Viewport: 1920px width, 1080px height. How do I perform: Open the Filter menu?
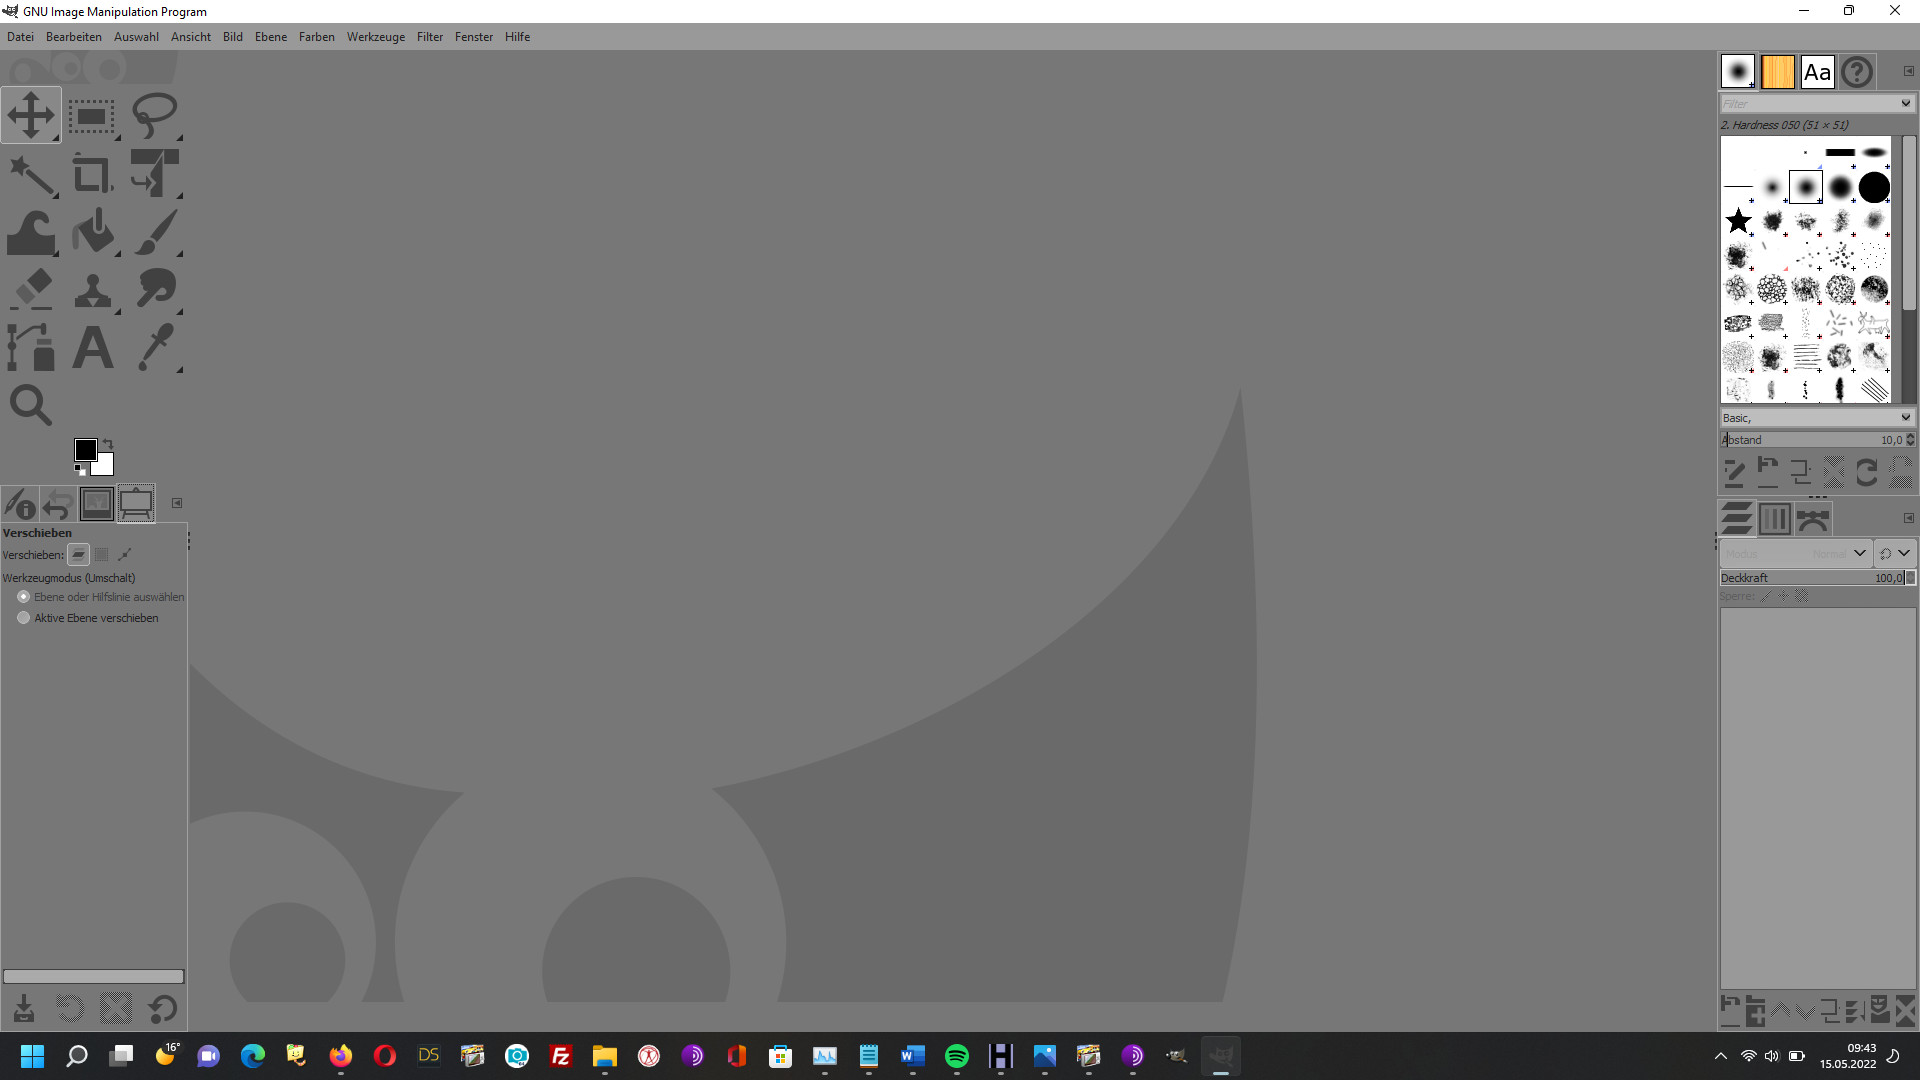click(429, 37)
